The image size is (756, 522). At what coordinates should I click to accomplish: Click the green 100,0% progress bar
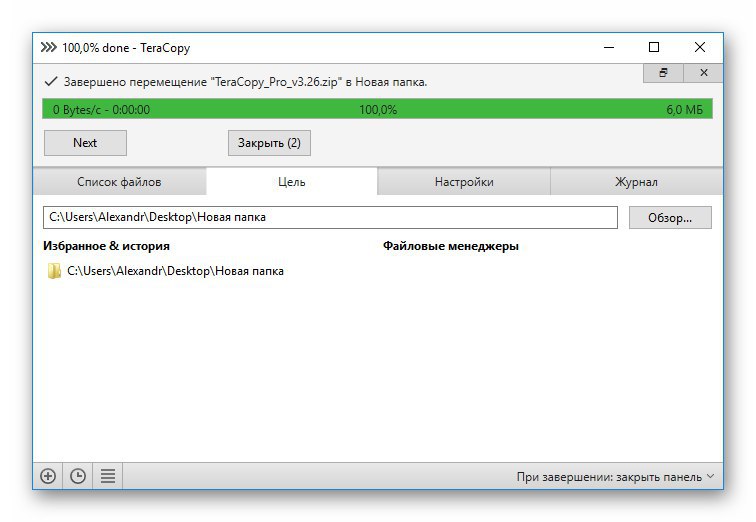378,109
